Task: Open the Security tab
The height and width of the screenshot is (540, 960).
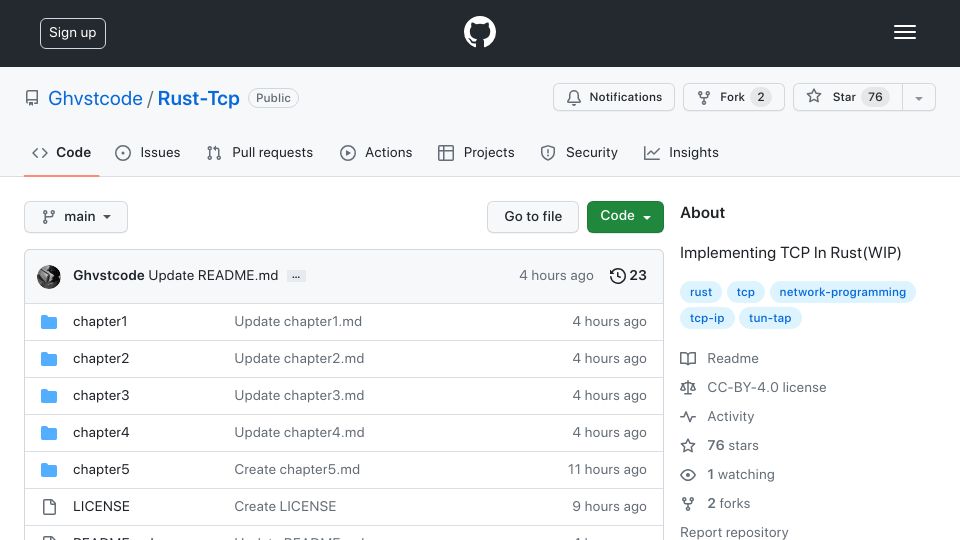Action: 579,152
